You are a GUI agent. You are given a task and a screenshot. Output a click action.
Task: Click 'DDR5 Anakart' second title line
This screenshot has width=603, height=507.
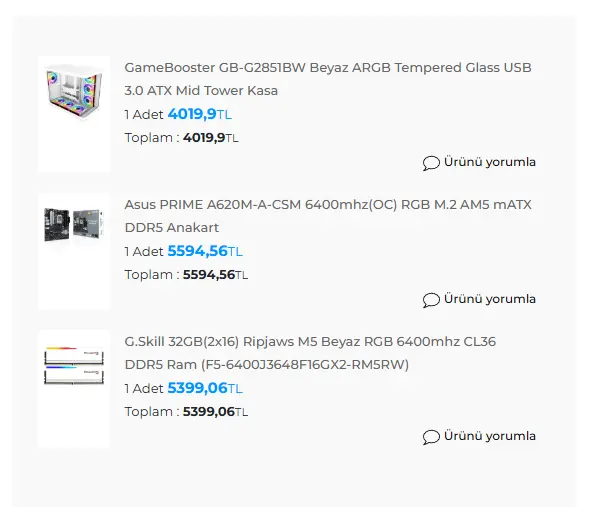[172, 228]
